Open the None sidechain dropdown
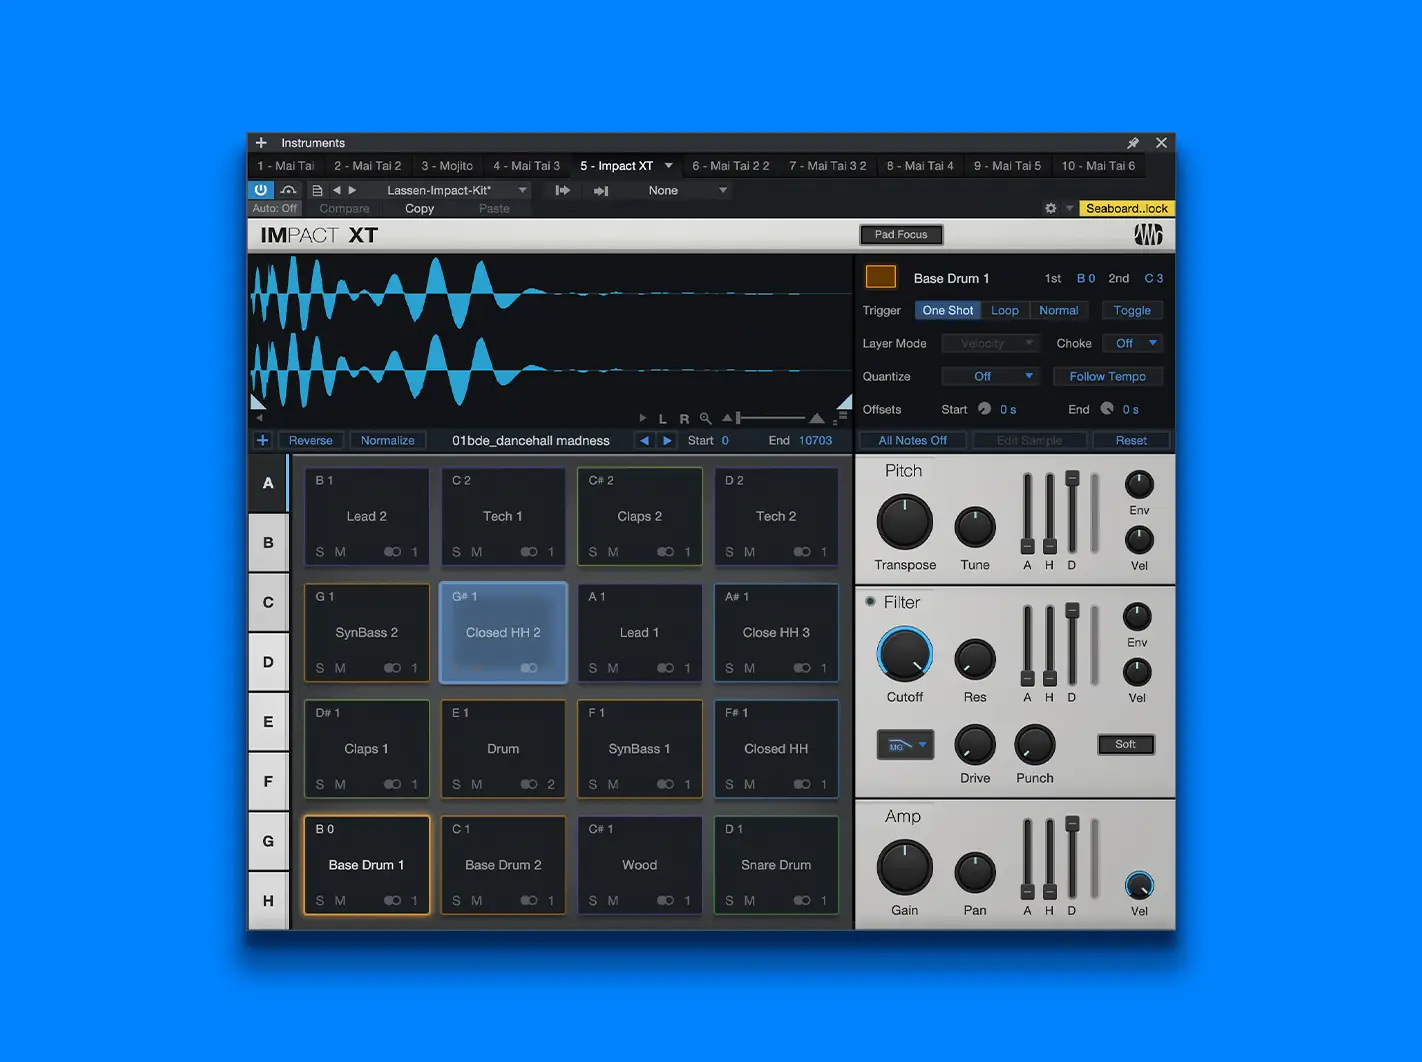The width and height of the screenshot is (1422, 1062). pyautogui.click(x=685, y=190)
